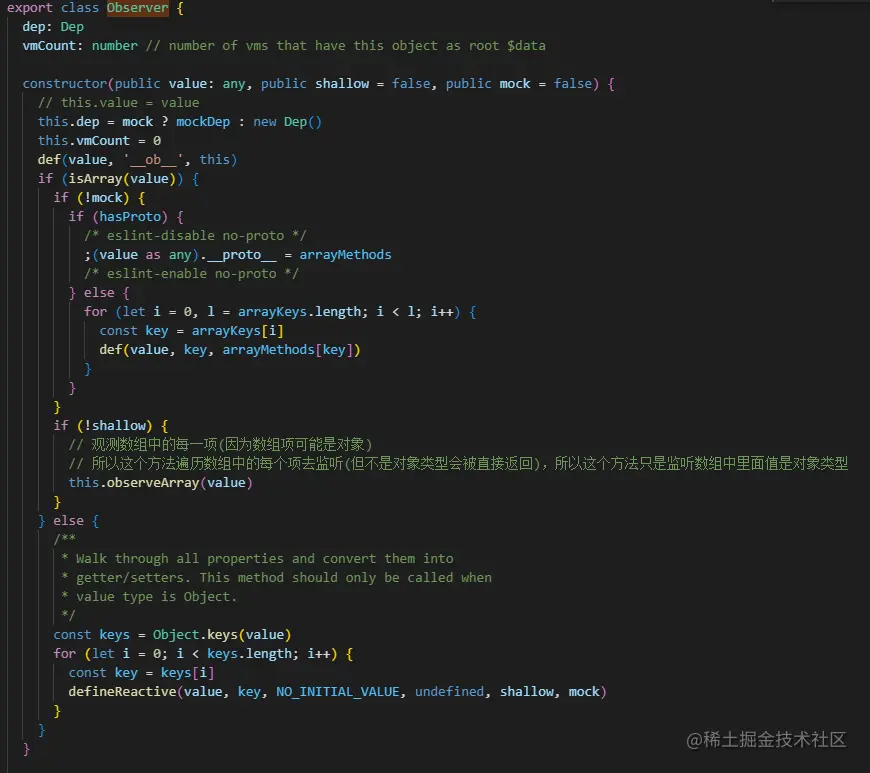Screen dimensions: 870x773
Task: Click the 'new Dep()' expression
Action: coord(287,122)
